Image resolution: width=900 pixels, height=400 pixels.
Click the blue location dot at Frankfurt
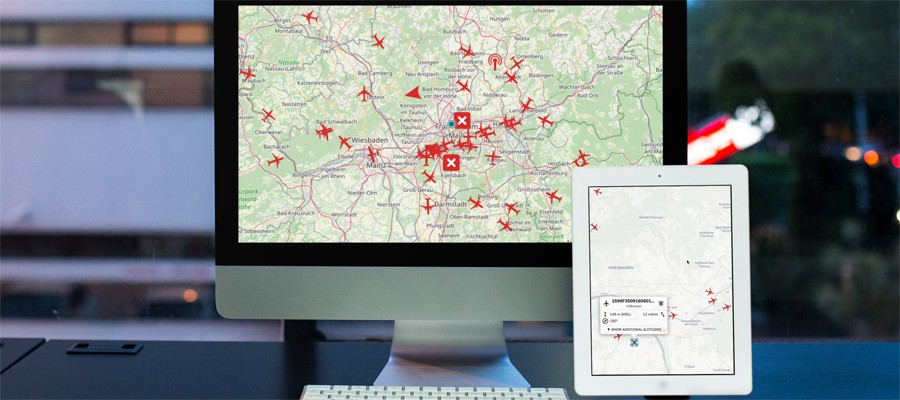click(x=451, y=125)
